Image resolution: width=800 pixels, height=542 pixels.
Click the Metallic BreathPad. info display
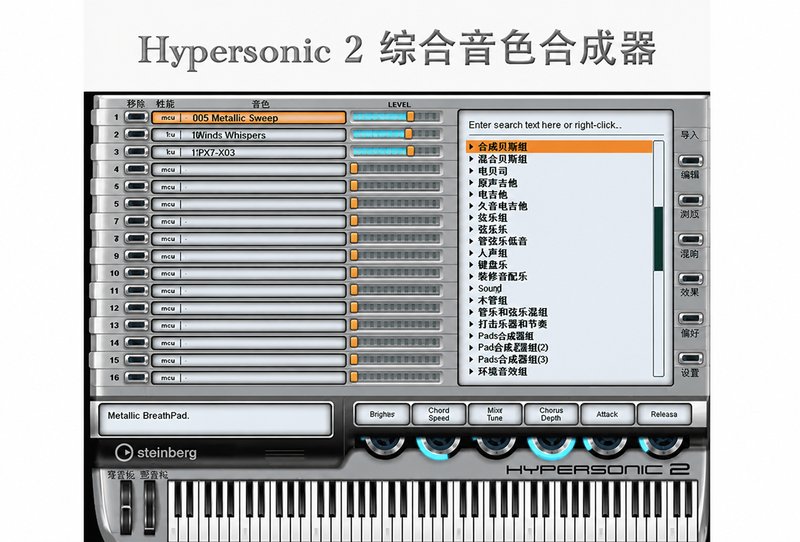(x=215, y=420)
